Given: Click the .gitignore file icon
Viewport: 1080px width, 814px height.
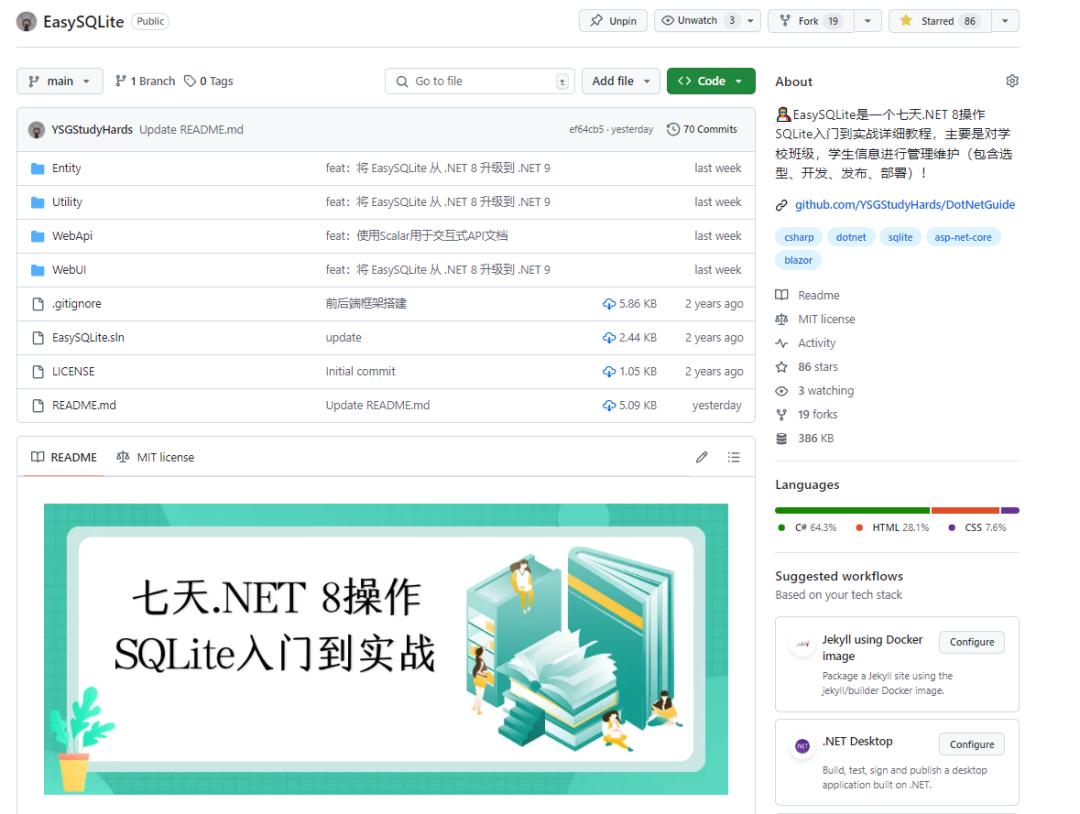Looking at the screenshot, I should (38, 304).
